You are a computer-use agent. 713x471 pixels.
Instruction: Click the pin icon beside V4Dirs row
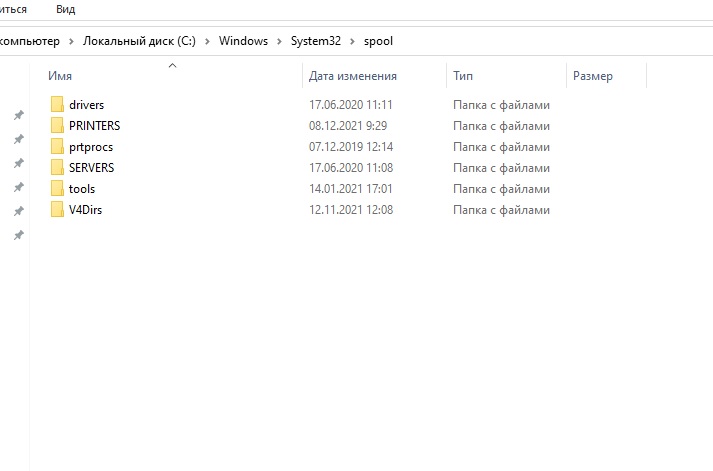click(19, 211)
